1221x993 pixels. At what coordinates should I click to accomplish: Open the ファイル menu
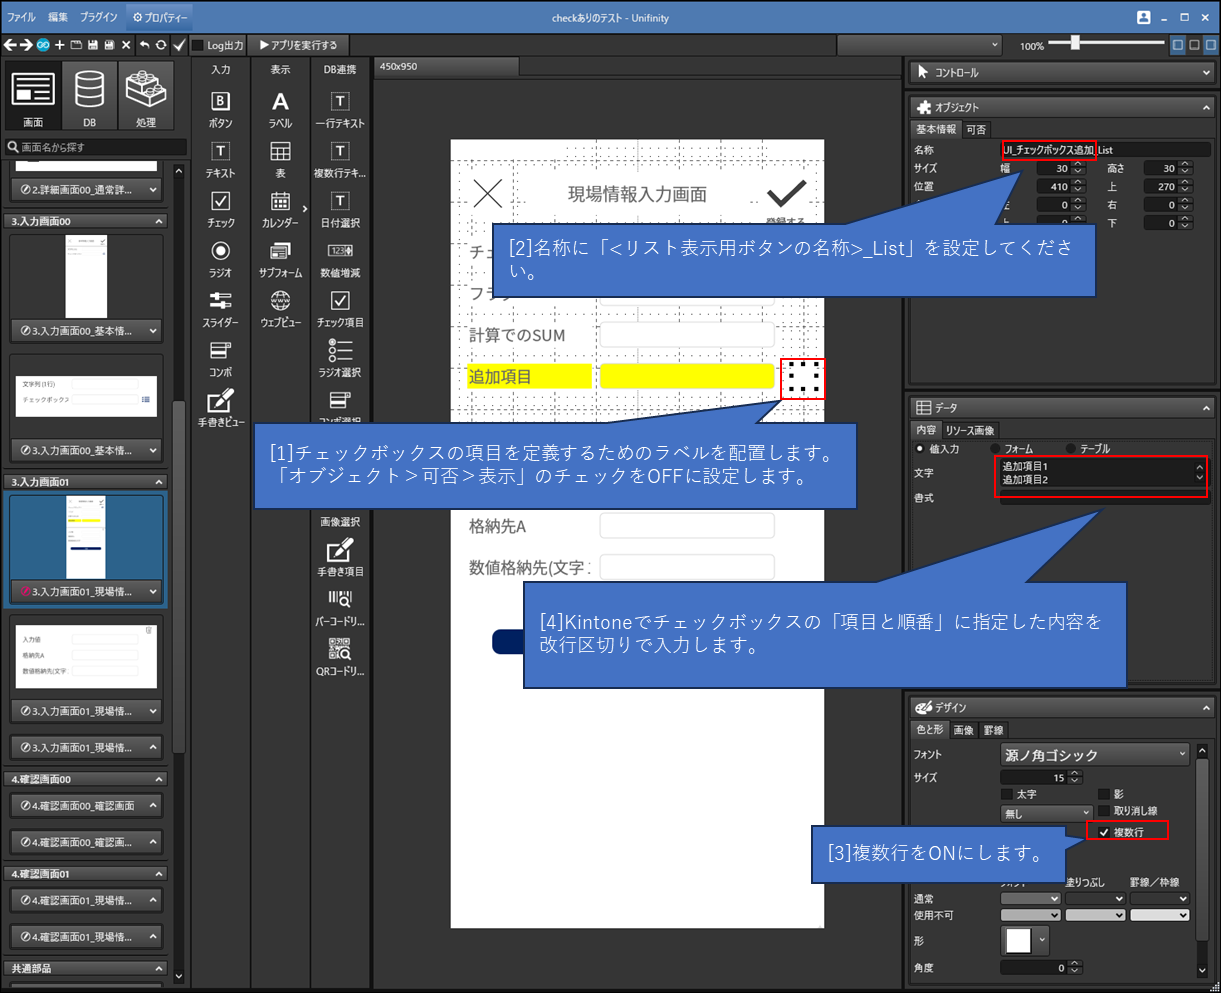click(21, 17)
